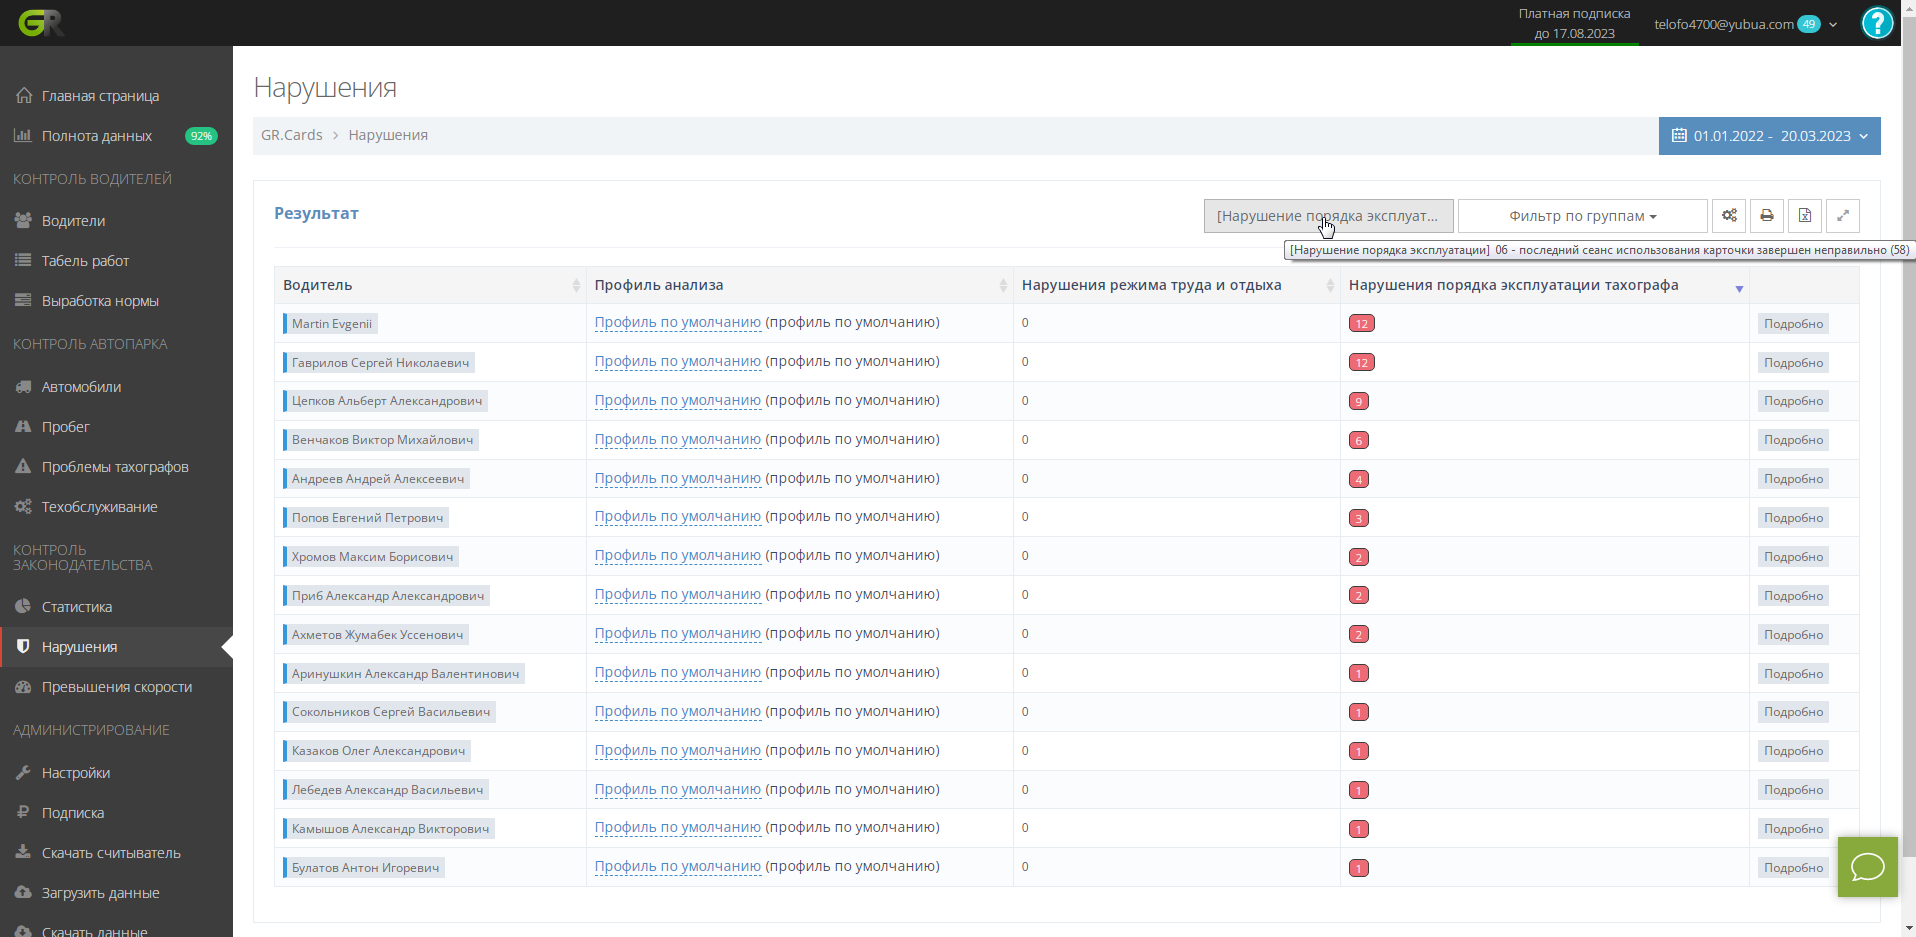Click violation badge for Ахметов Жумабек Уссенович
Screen dimensions: 1916x937
point(1358,634)
